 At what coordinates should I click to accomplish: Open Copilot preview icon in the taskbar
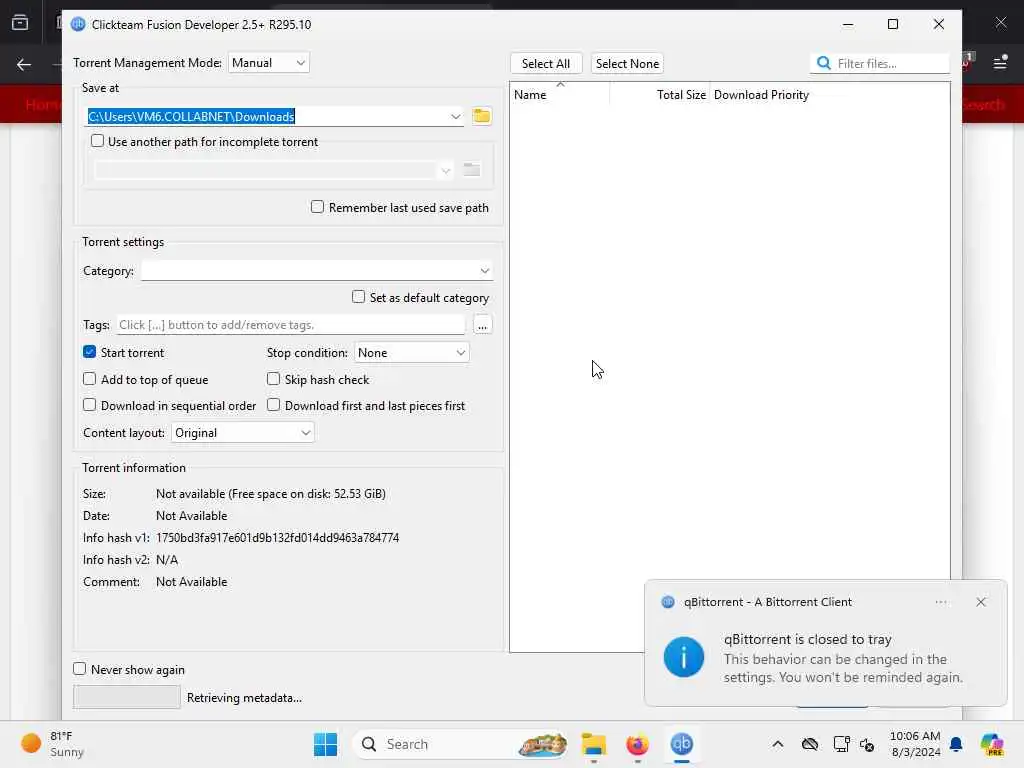pyautogui.click(x=991, y=744)
